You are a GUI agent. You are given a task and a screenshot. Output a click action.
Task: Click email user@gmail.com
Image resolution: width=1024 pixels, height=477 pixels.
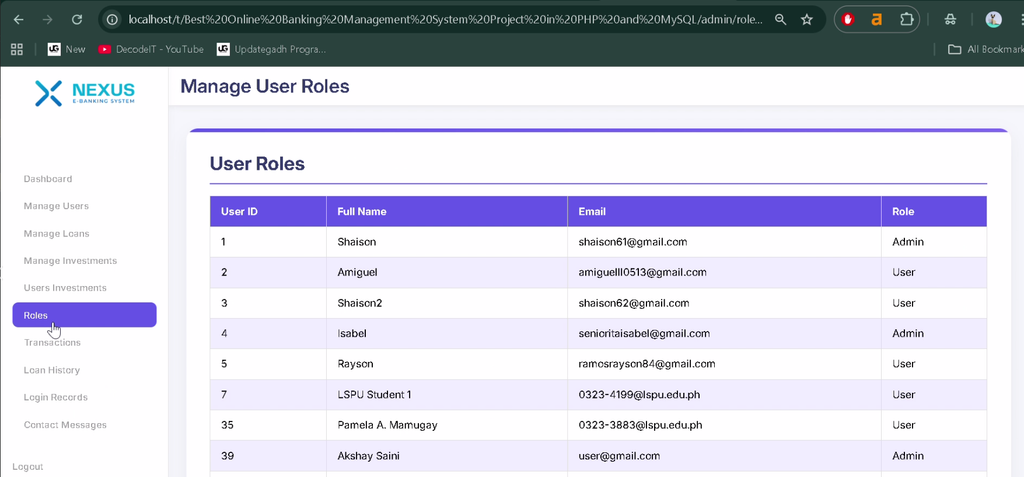coord(619,455)
